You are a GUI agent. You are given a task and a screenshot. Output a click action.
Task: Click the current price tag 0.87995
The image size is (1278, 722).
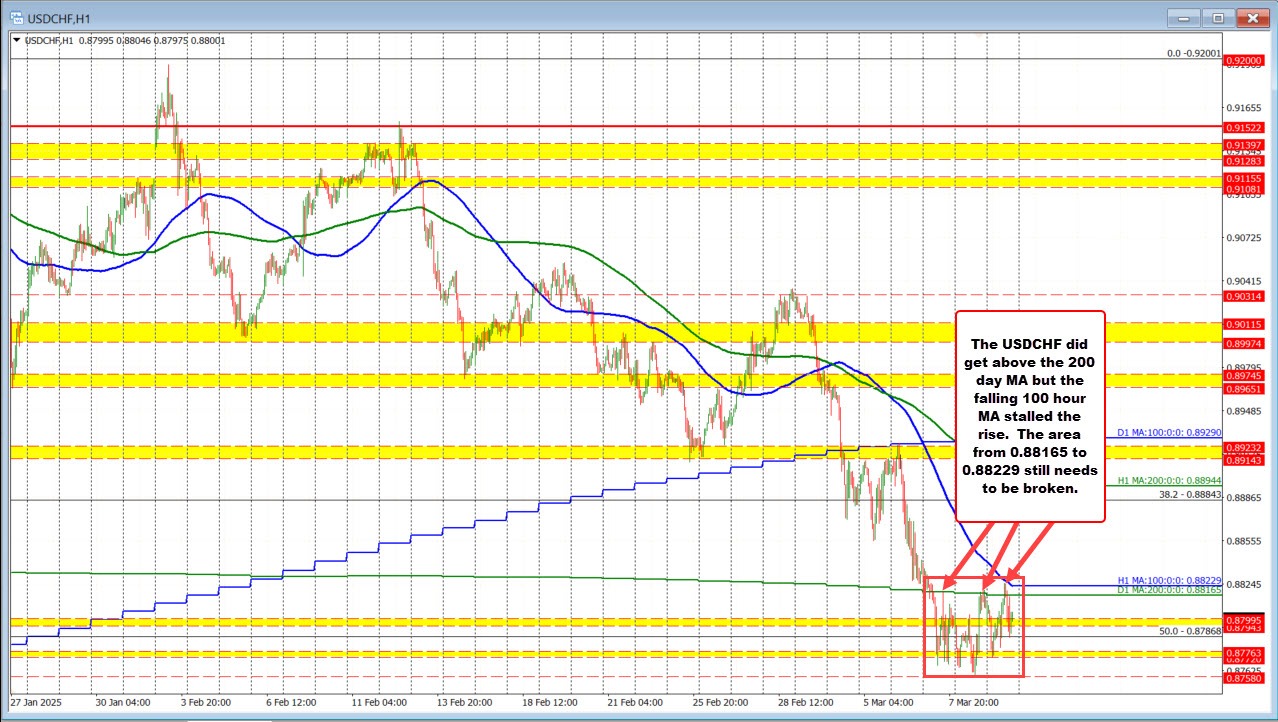(x=1246, y=621)
